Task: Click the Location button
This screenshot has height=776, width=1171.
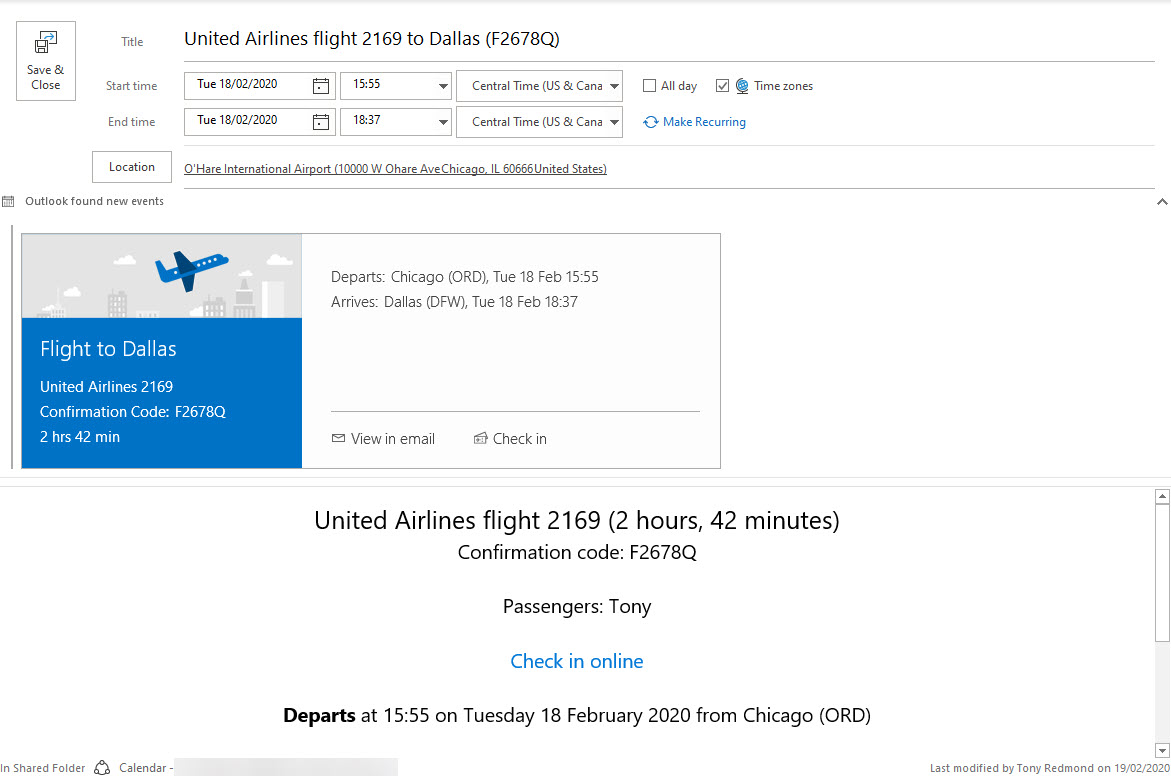Action: [x=132, y=167]
